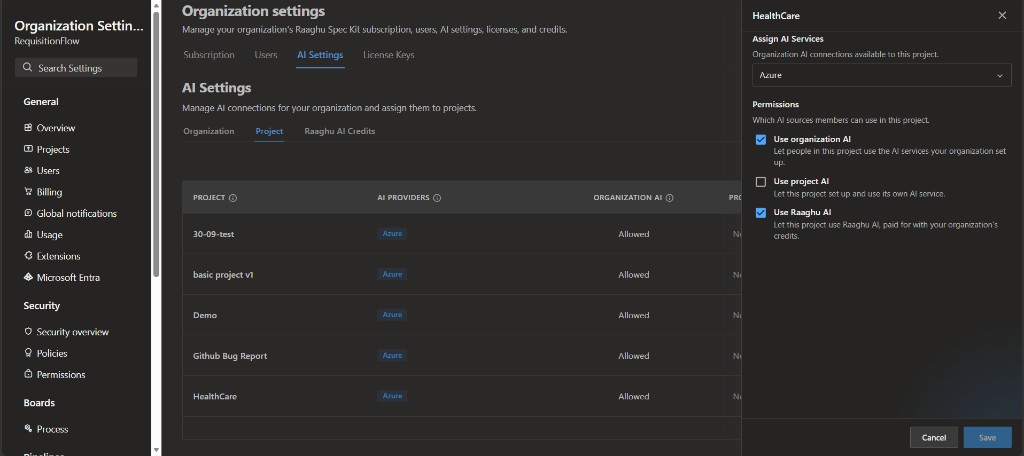Click Allowed in basic project v1 row

(x=633, y=275)
